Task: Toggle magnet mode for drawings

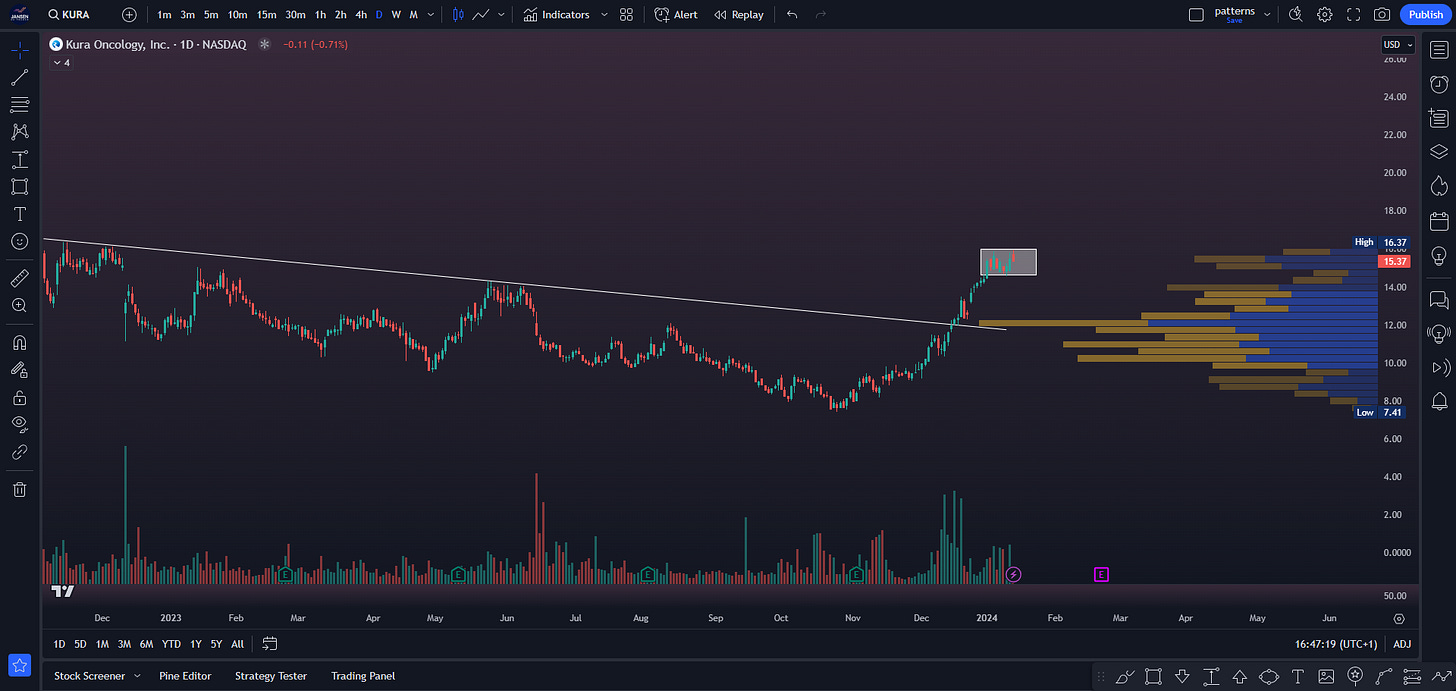Action: (x=20, y=342)
